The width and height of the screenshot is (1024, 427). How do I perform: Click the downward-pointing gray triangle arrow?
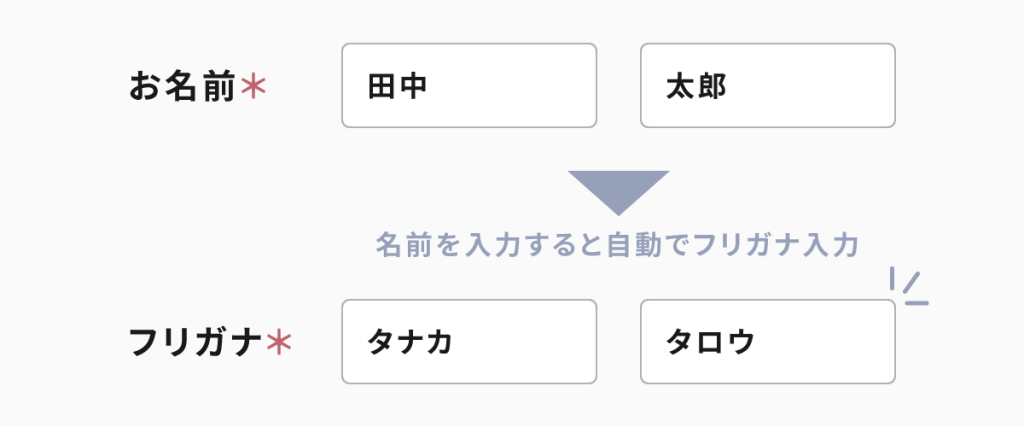618,190
